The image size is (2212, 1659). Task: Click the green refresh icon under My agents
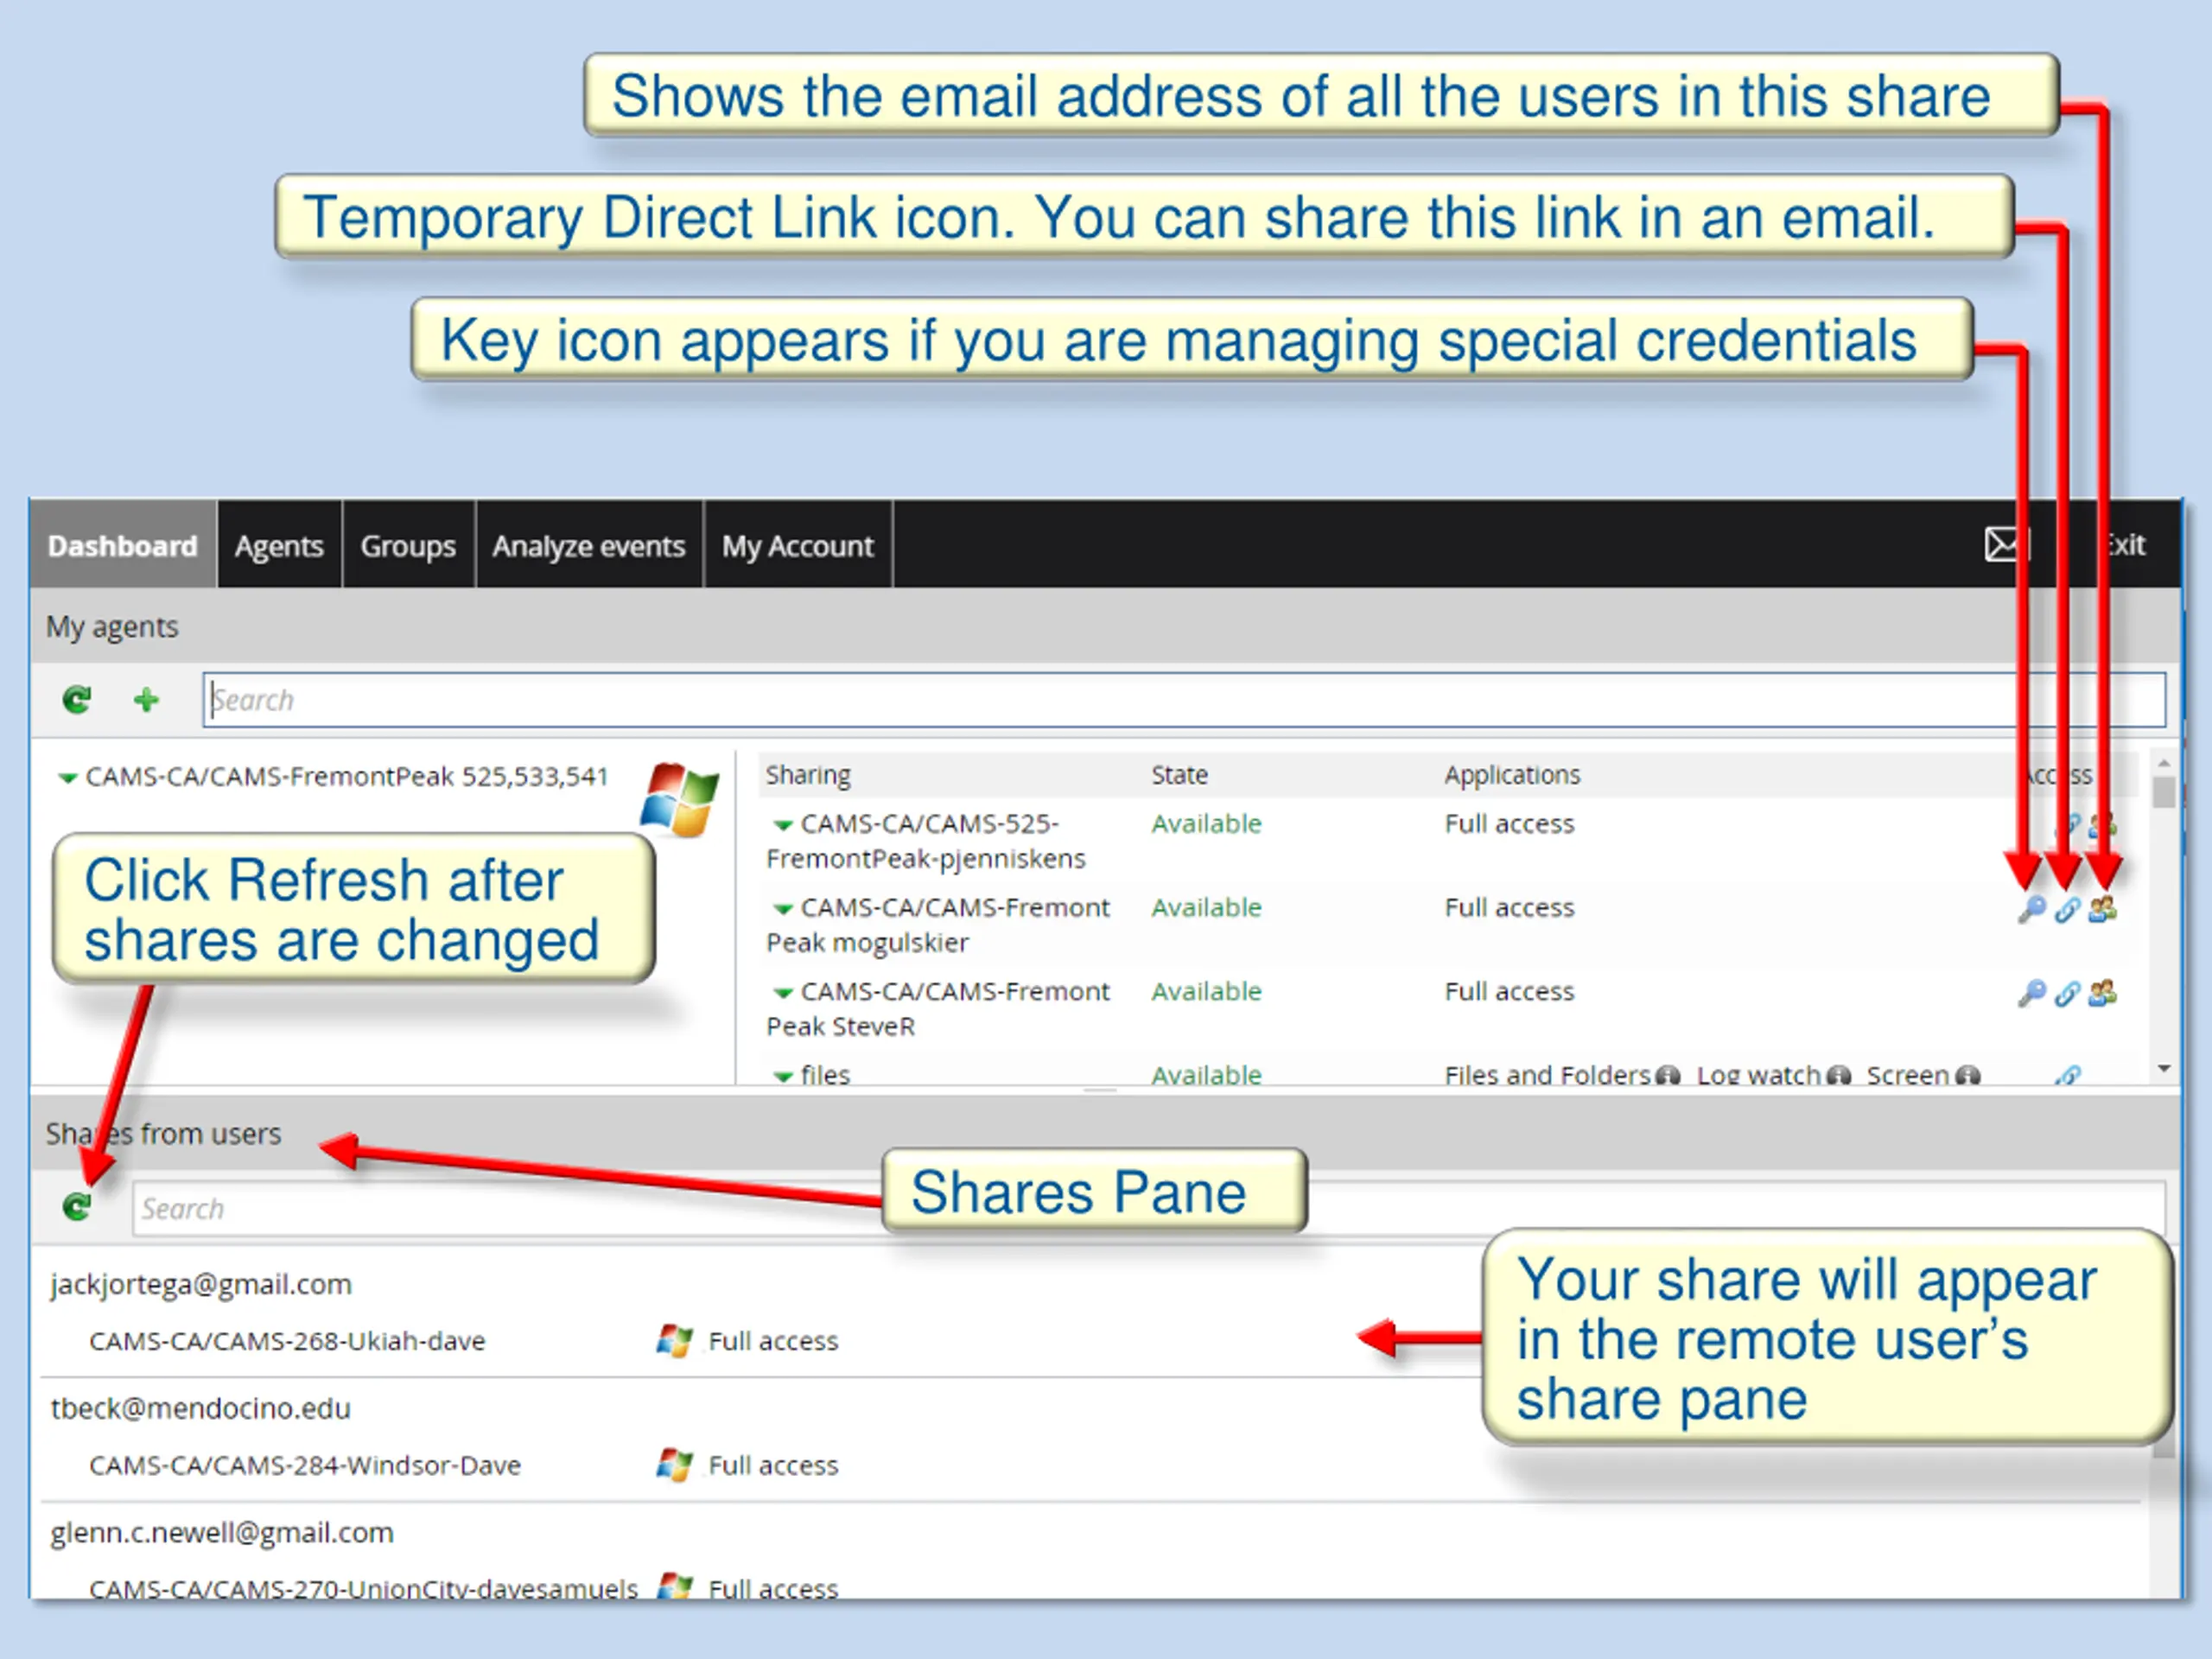(x=77, y=699)
